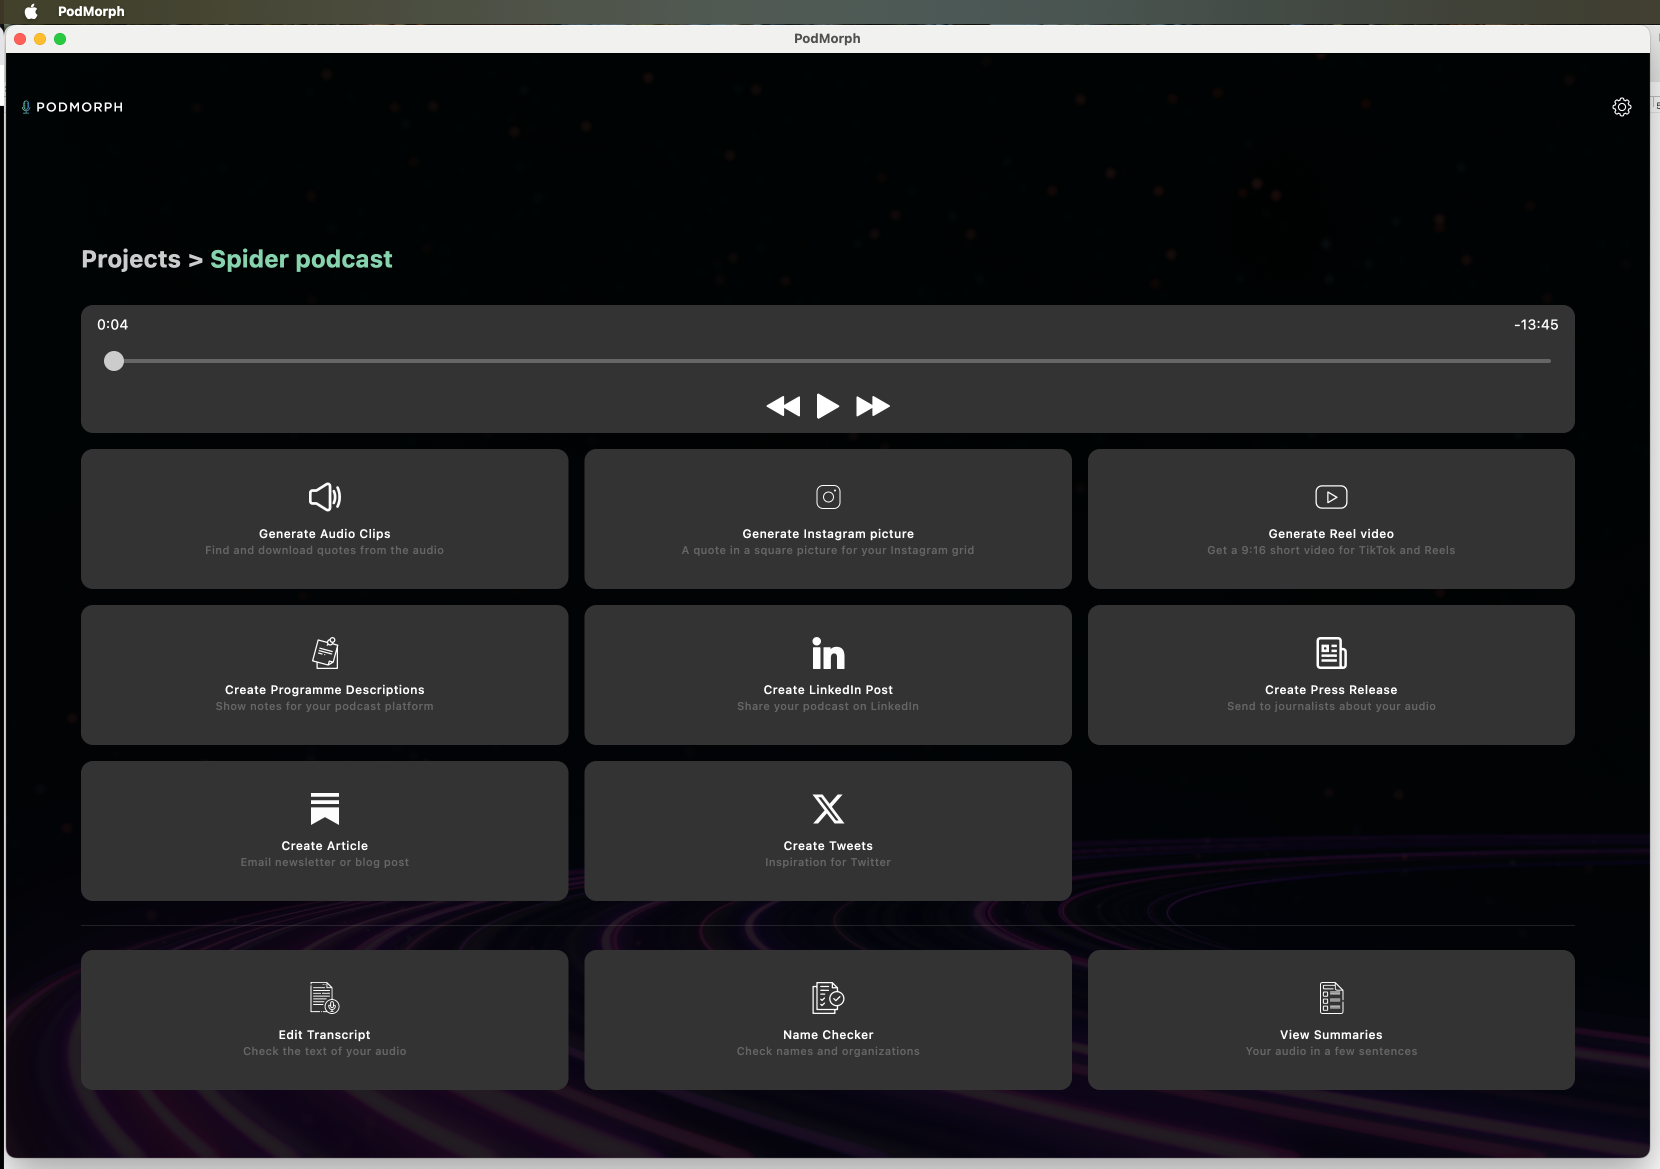The height and width of the screenshot is (1169, 1660).
Task: Open the Create LinkedIn Post tool
Action: [827, 674]
